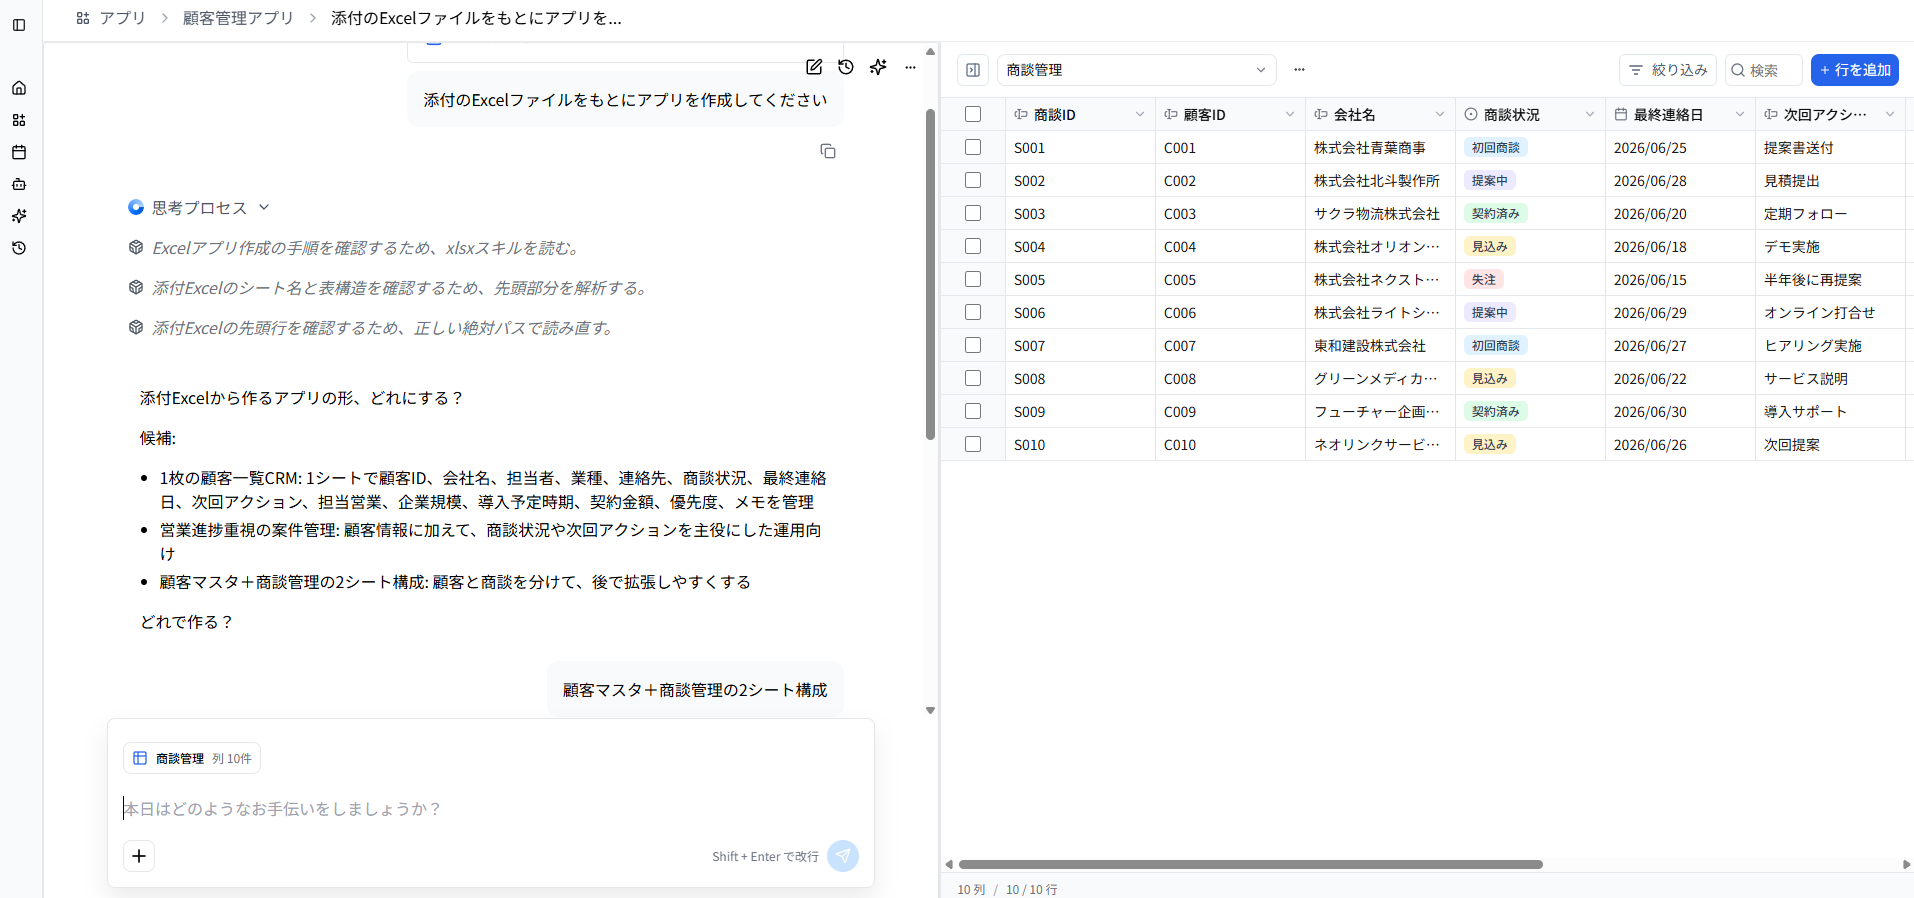Expand the 思考プロセス section chevron
Image resolution: width=1914 pixels, height=898 pixels.
coord(264,207)
